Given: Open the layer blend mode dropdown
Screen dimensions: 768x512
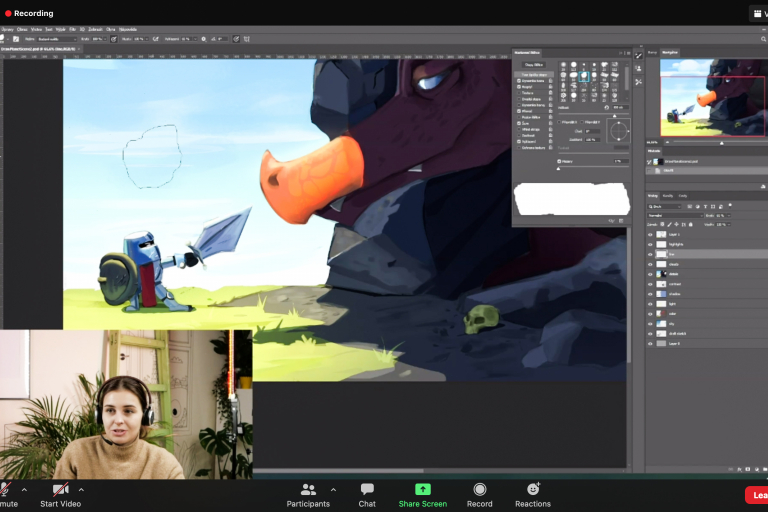Looking at the screenshot, I should click(673, 215).
